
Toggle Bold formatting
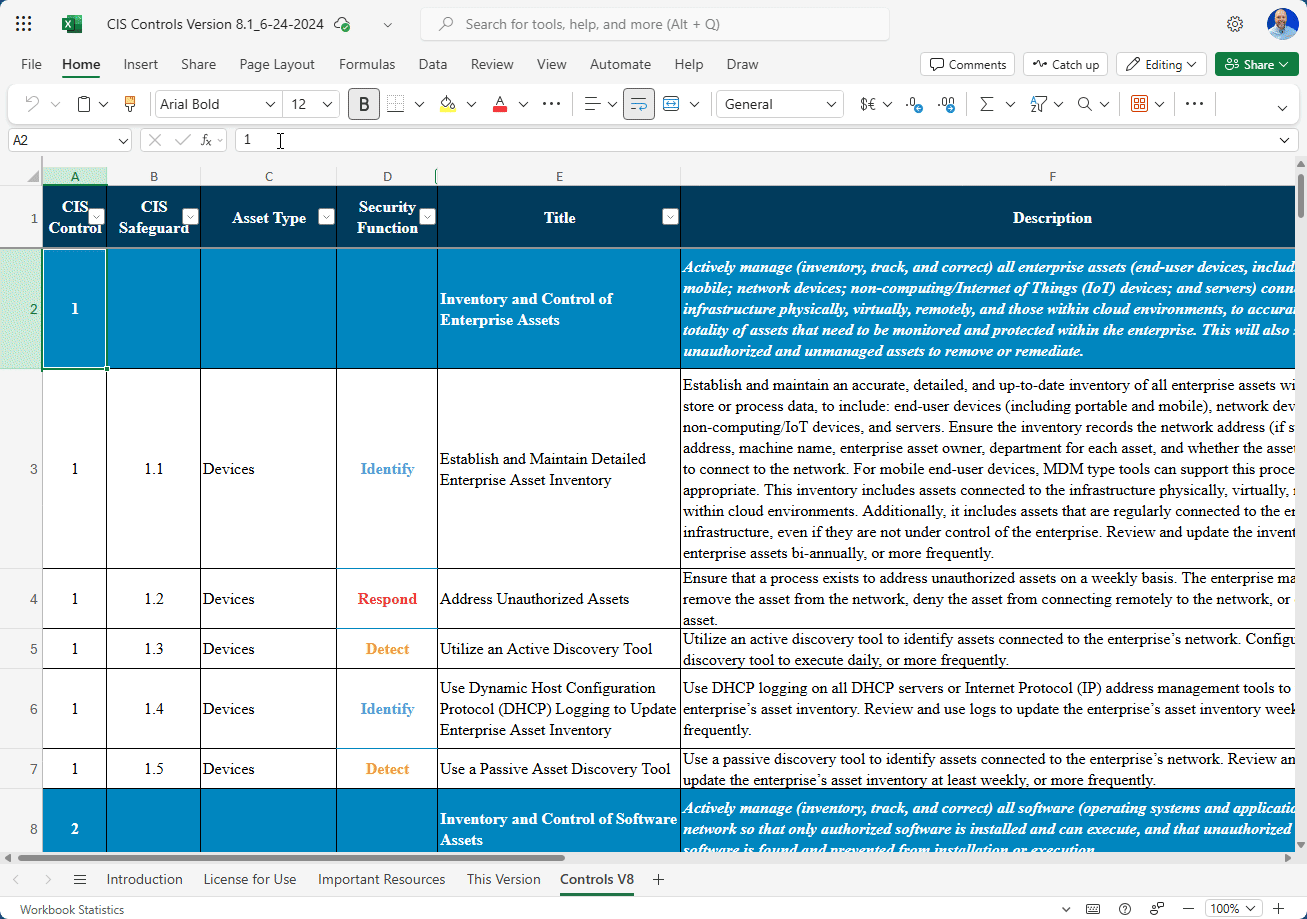(364, 104)
